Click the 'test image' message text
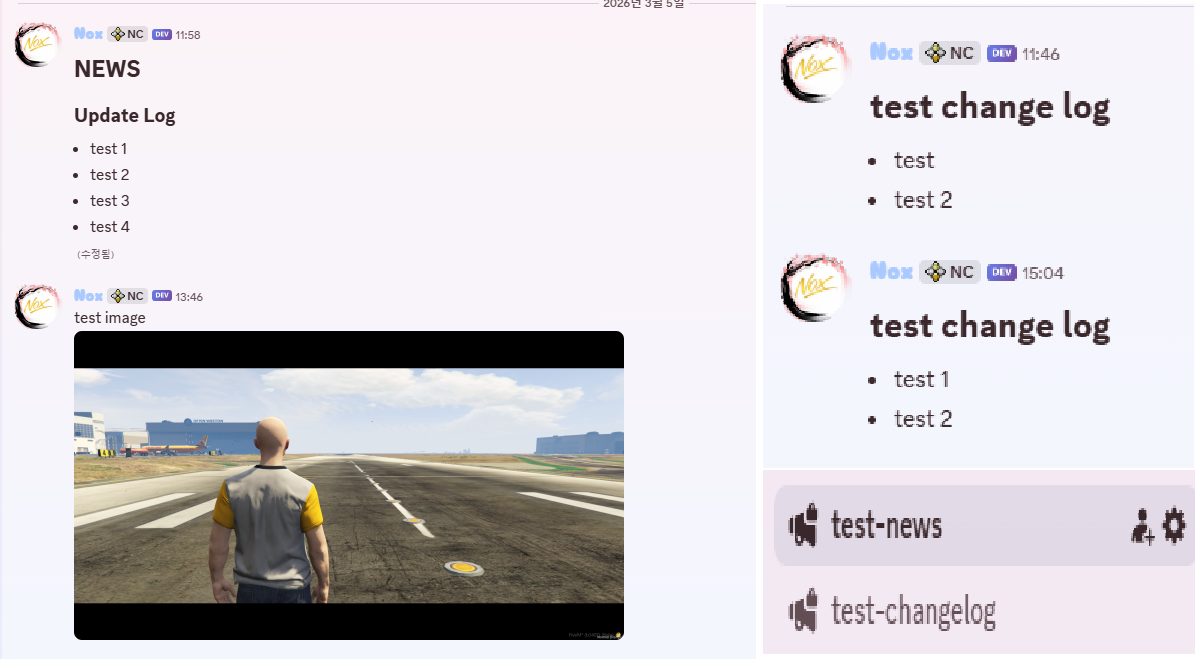The height and width of the screenshot is (659, 1195). 110,318
